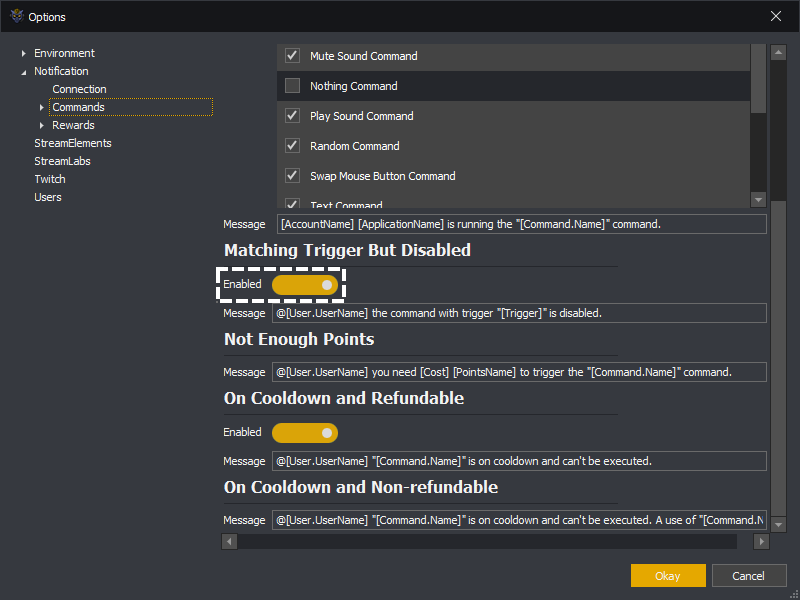
Task: Click the Okay button
Action: pos(668,576)
